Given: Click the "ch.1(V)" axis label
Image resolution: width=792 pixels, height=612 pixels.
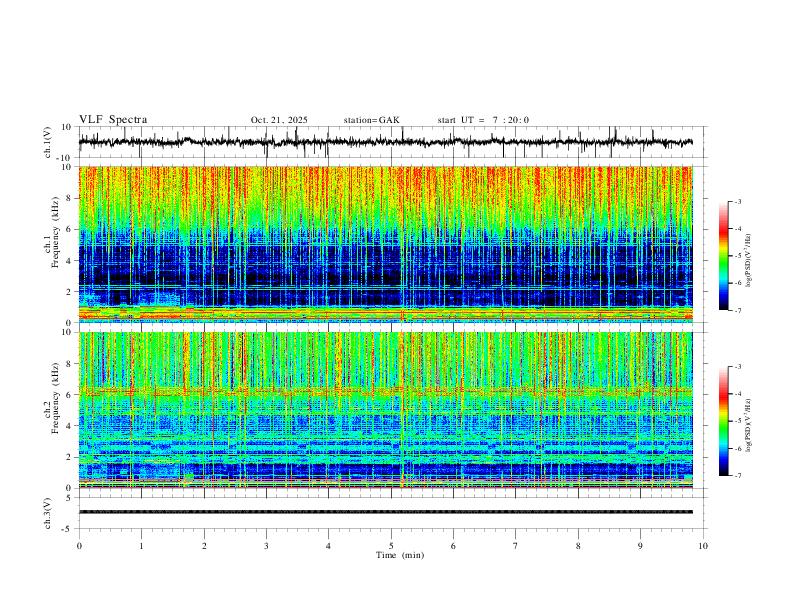Looking at the screenshot, I should tap(48, 142).
